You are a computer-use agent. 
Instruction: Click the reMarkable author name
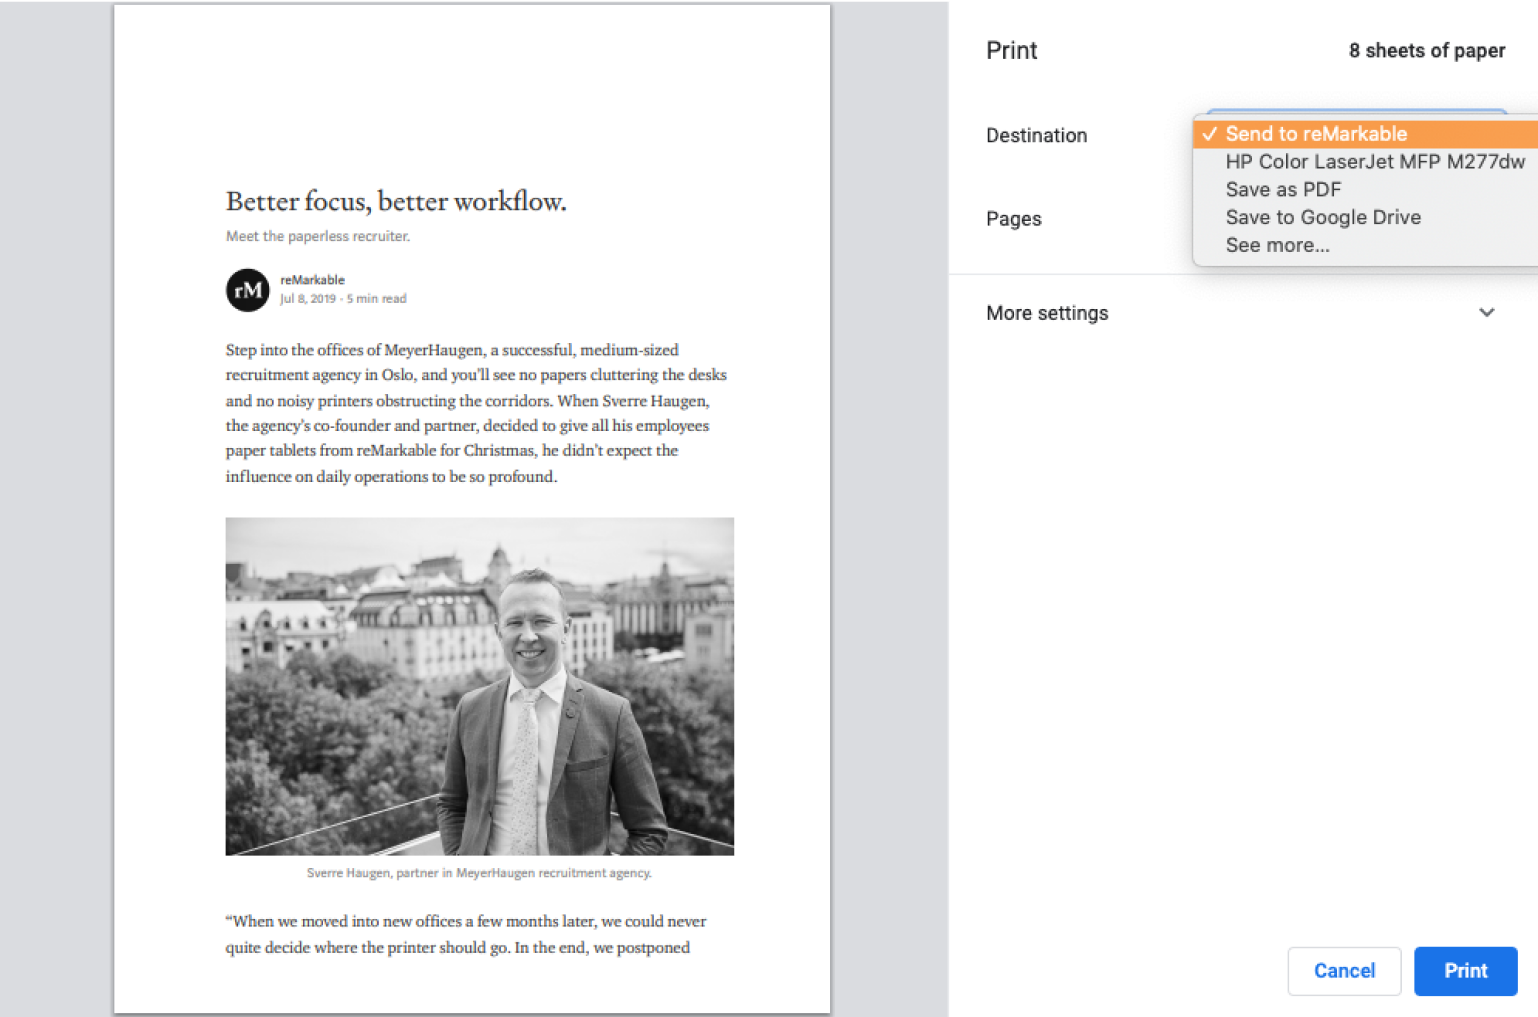click(312, 280)
